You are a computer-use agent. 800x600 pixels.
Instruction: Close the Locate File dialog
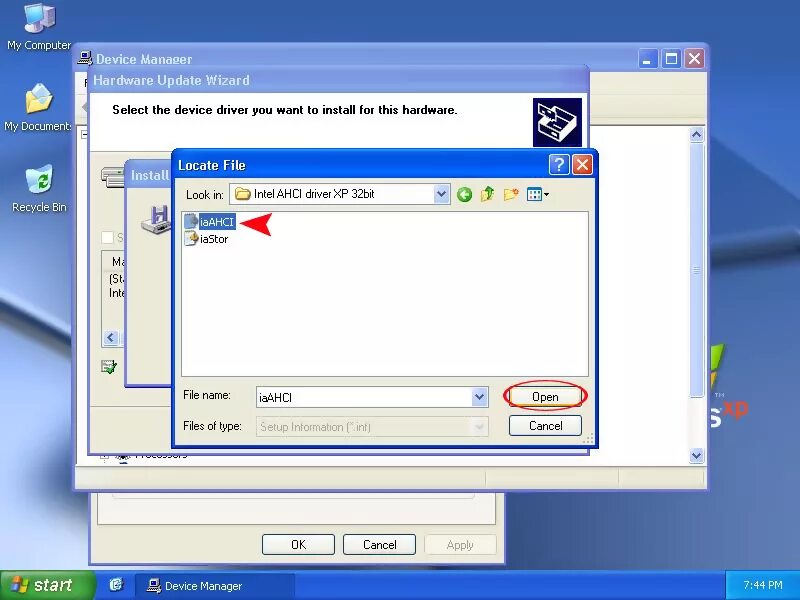point(582,165)
